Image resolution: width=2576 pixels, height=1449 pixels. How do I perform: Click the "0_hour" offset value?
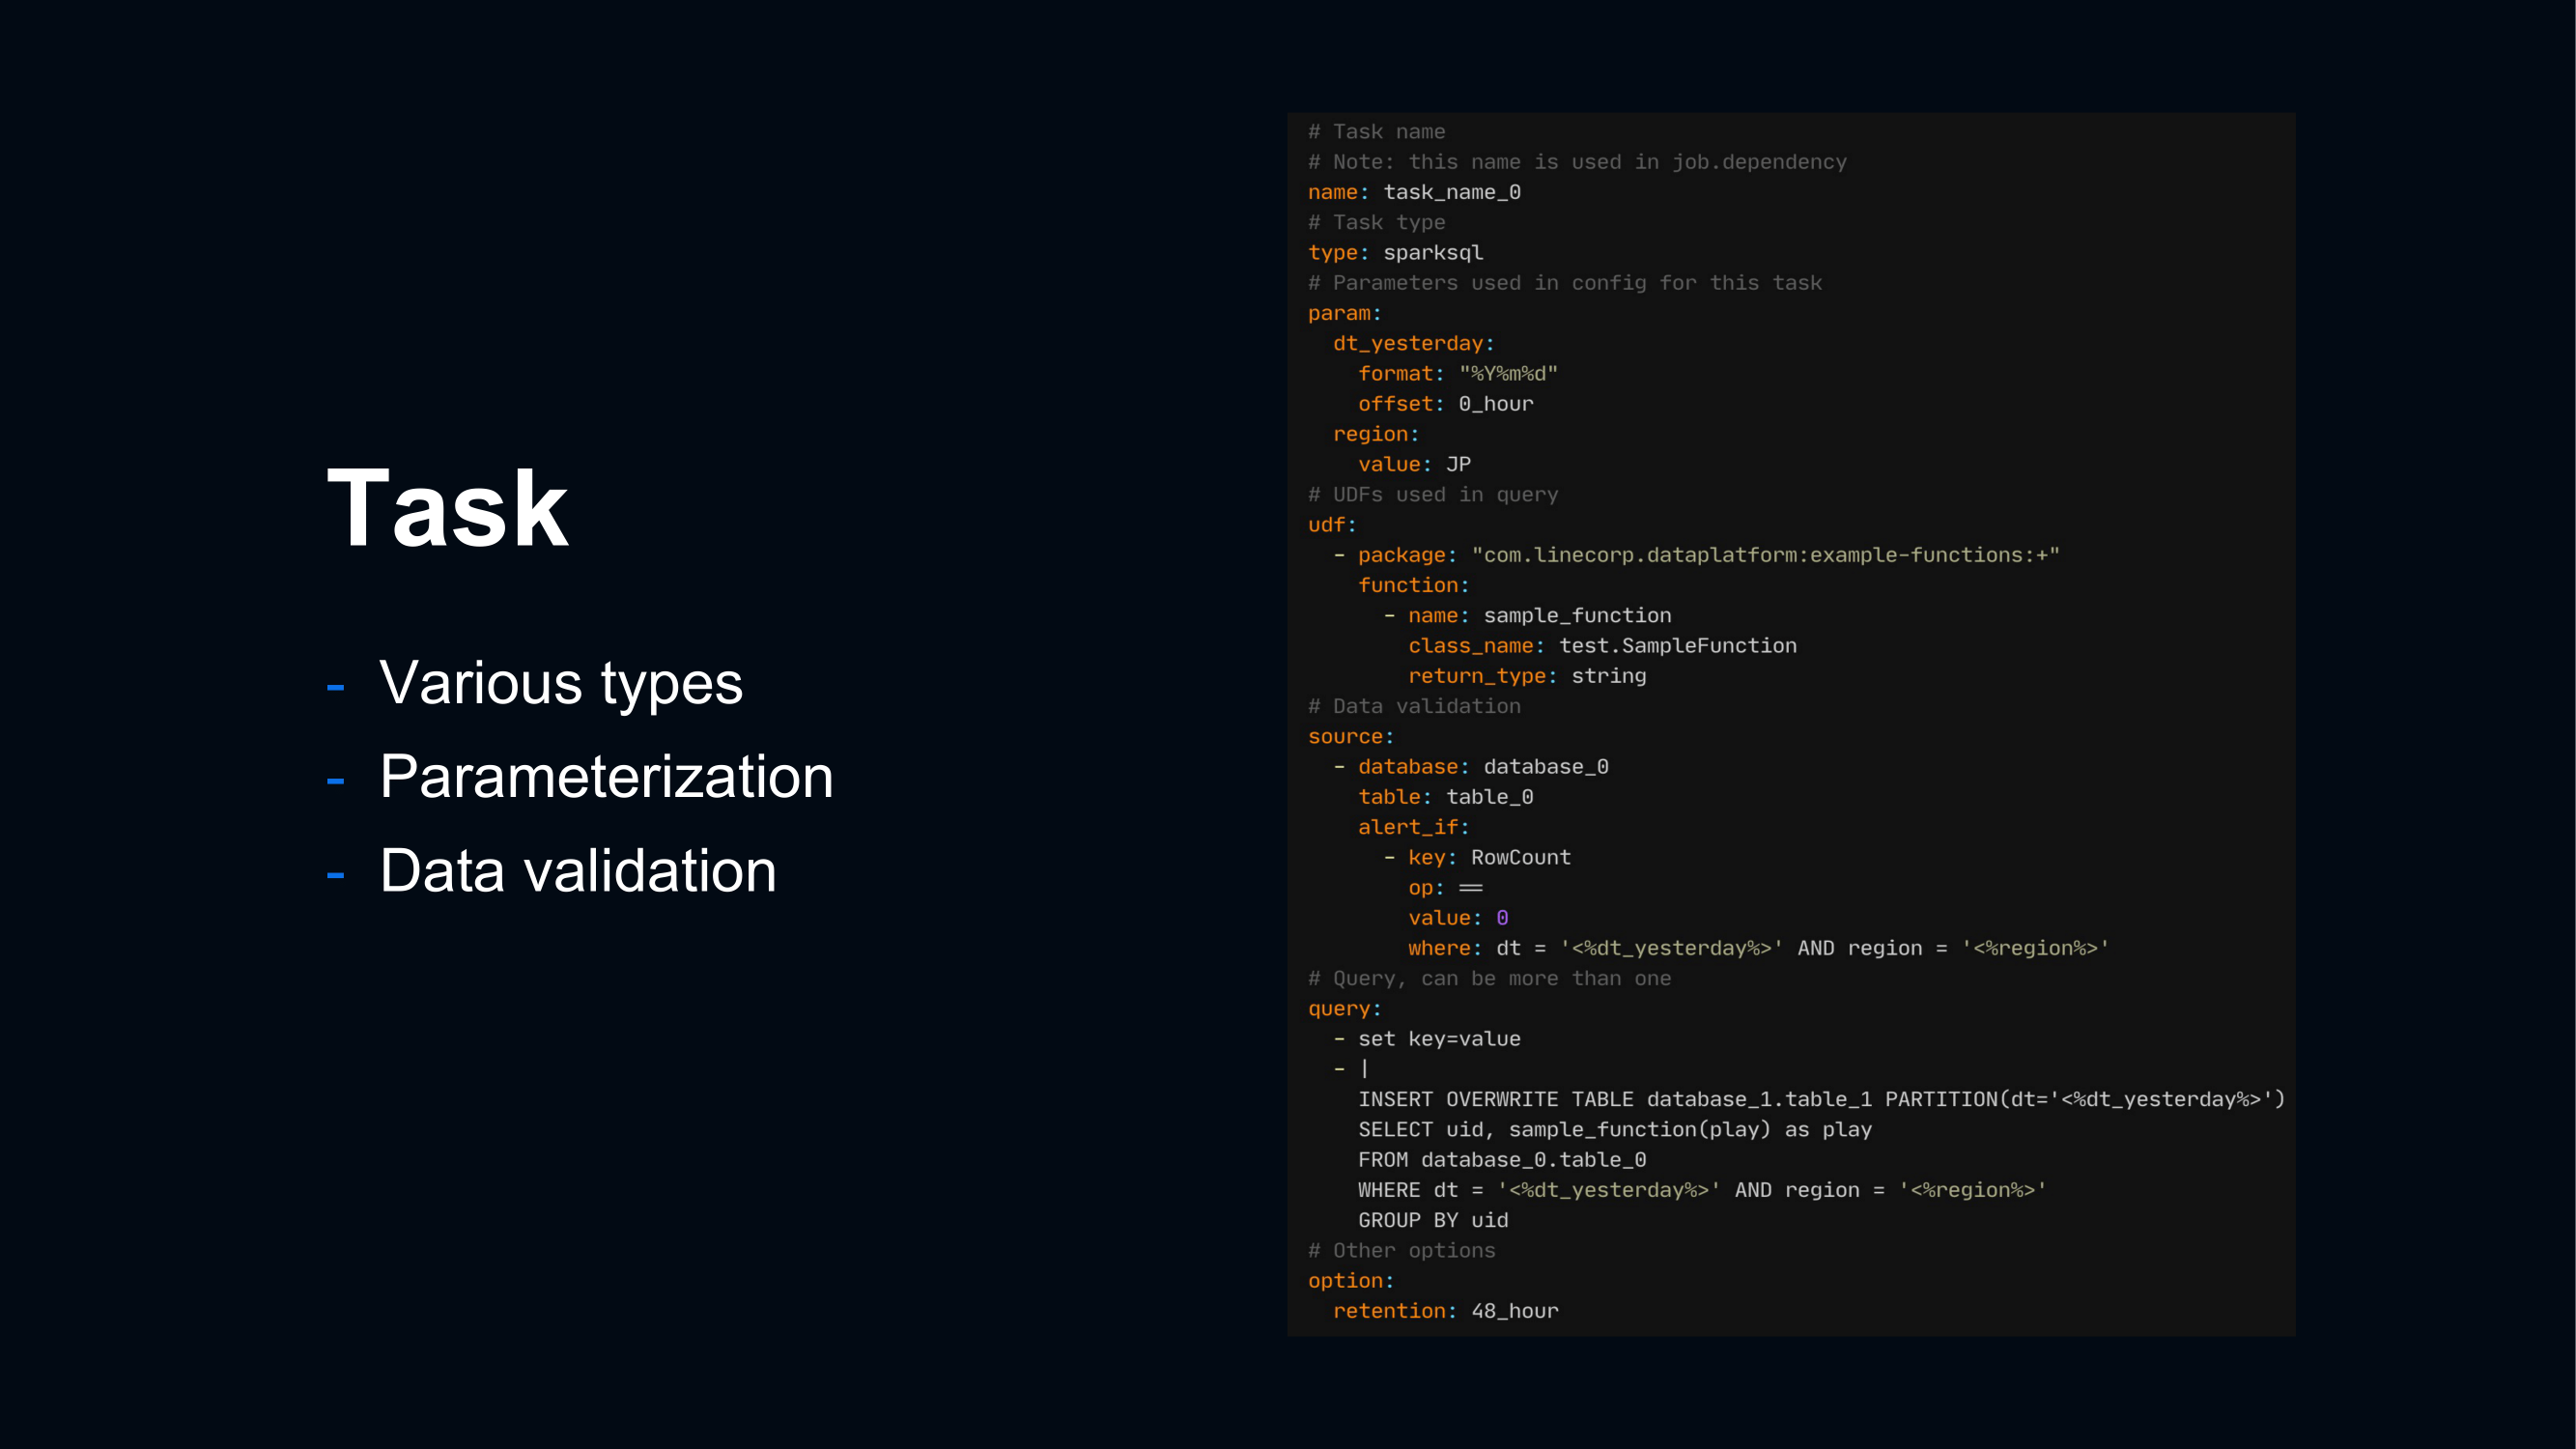[x=1494, y=404]
